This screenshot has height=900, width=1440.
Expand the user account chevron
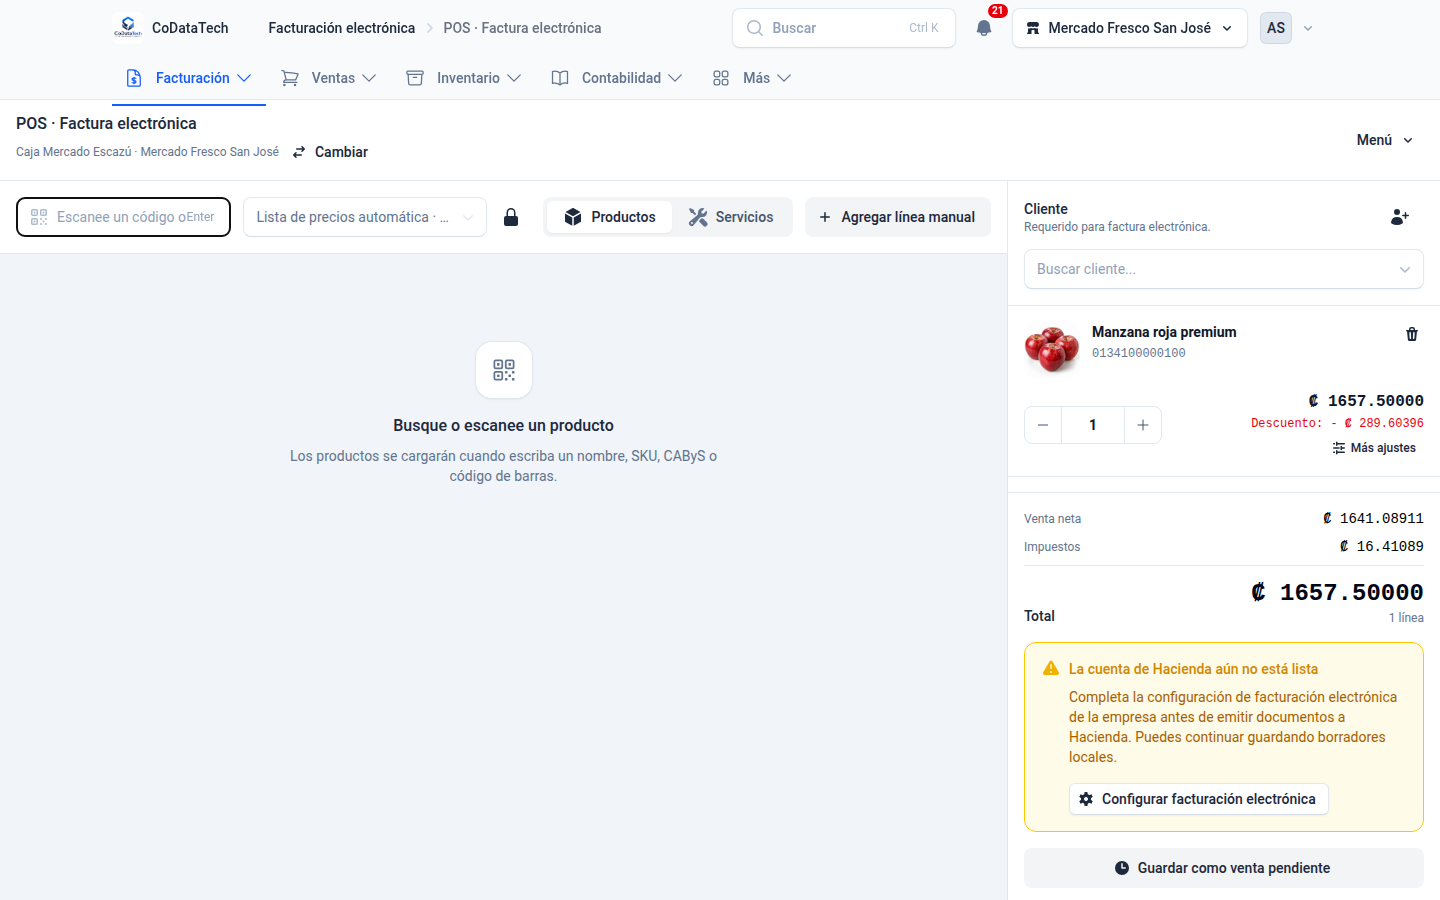click(x=1308, y=28)
